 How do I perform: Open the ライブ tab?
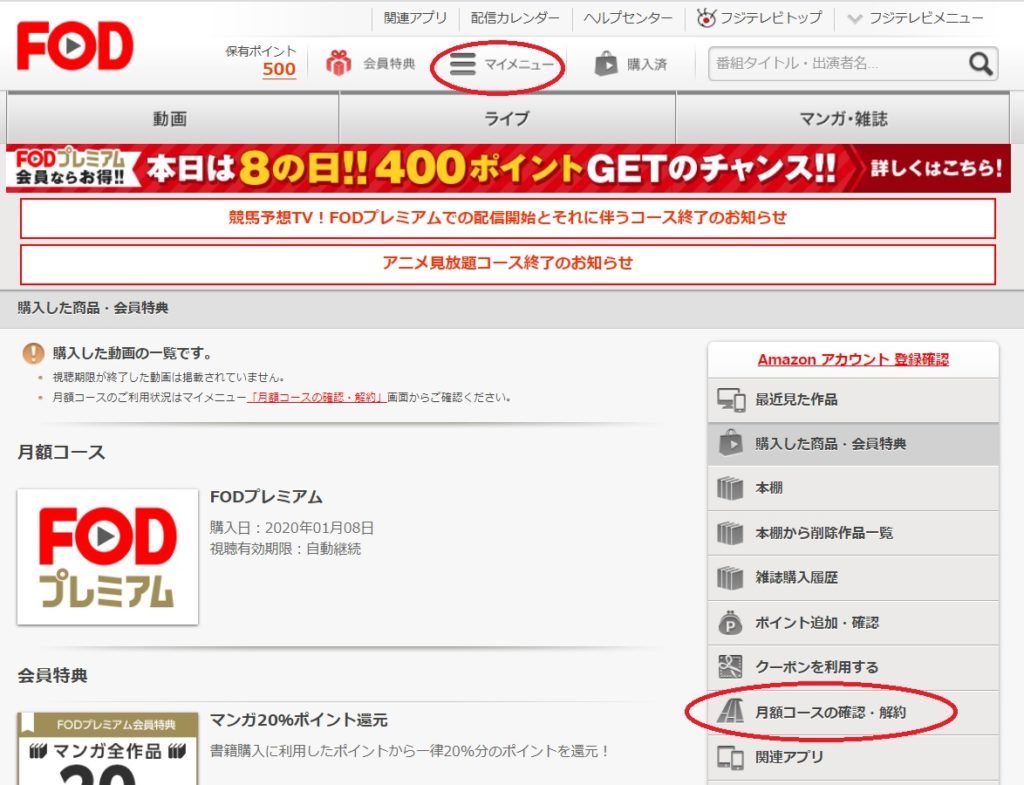click(507, 118)
